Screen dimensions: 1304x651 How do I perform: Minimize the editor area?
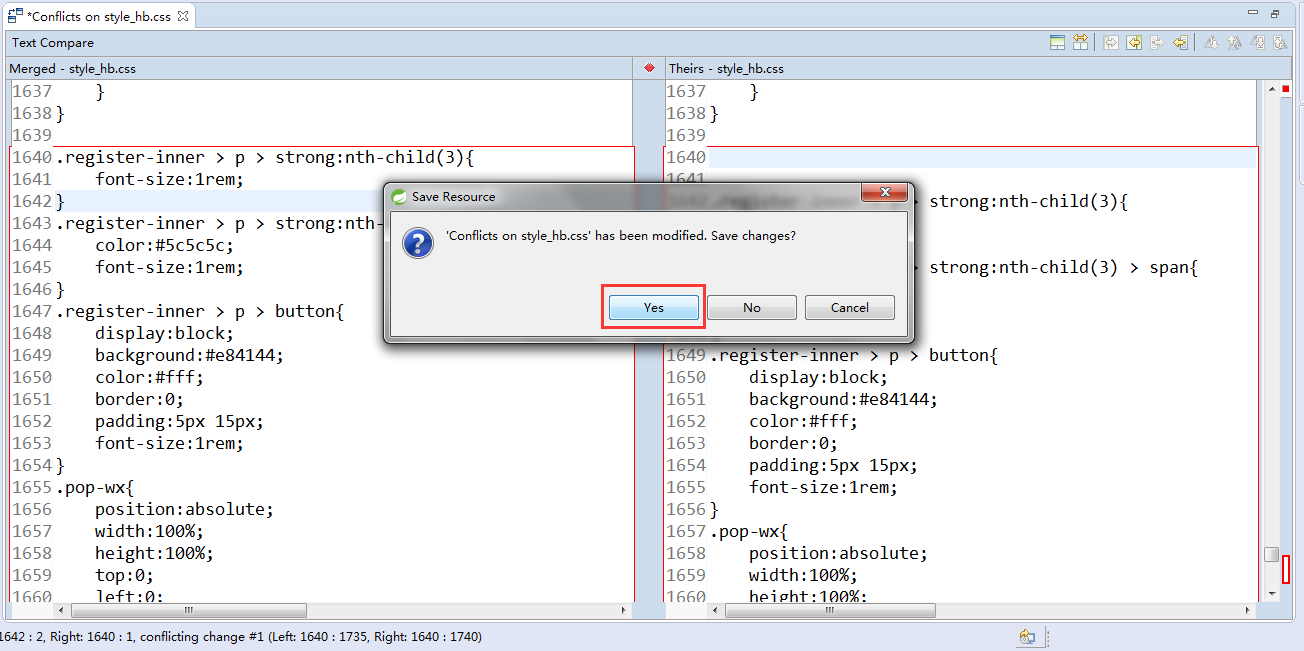[x=1253, y=13]
